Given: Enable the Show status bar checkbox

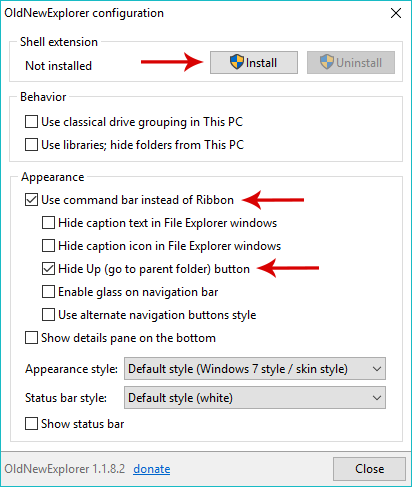Looking at the screenshot, I should coord(31,424).
